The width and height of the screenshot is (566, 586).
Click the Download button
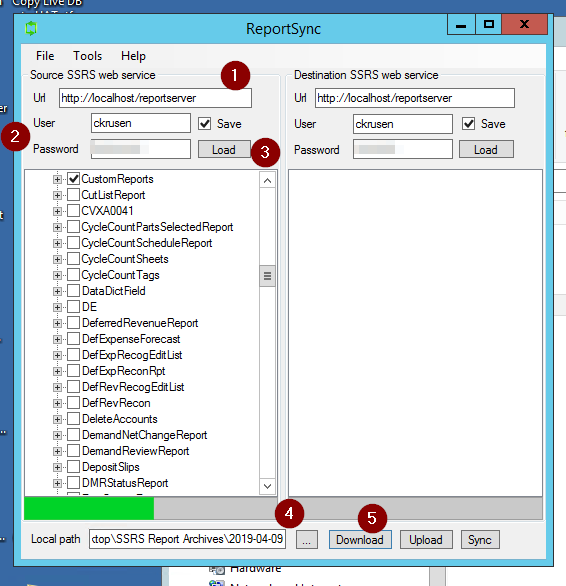click(360, 540)
